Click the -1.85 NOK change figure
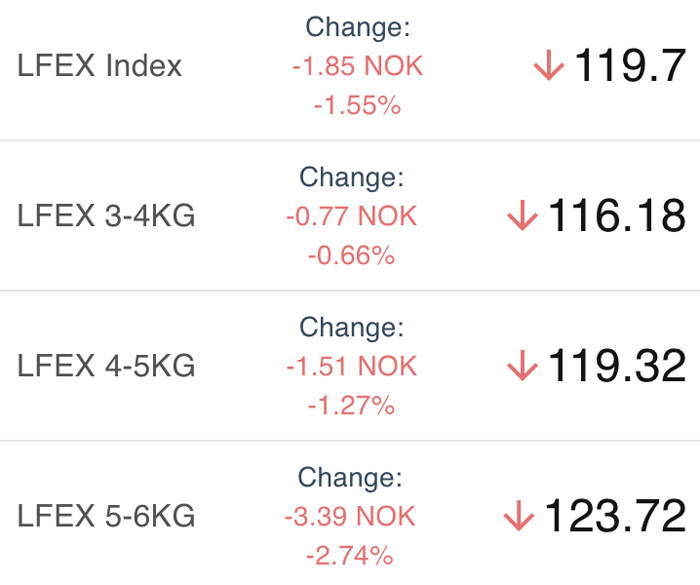Image resolution: width=700 pixels, height=585 pixels. (x=358, y=66)
